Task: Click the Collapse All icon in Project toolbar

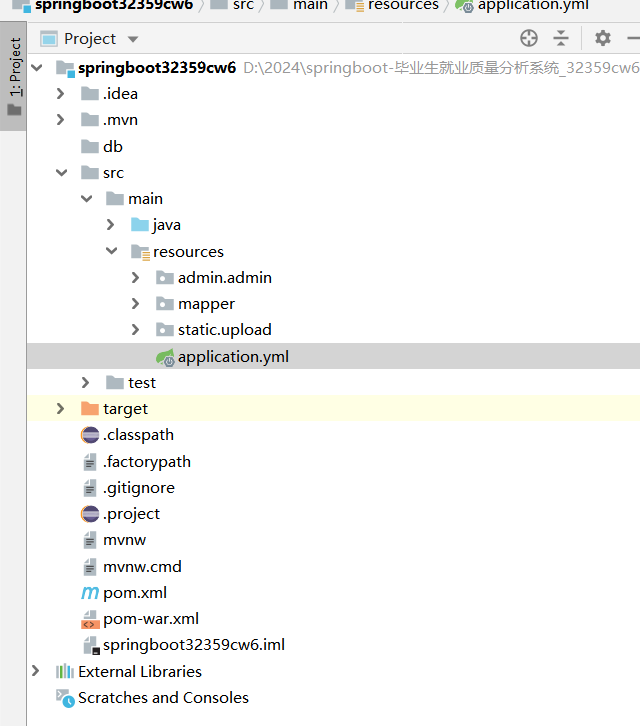Action: (561, 38)
